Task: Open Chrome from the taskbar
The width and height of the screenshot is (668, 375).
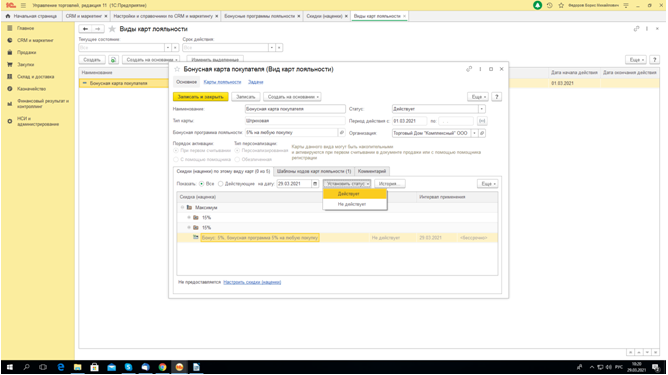Action: click(162, 367)
